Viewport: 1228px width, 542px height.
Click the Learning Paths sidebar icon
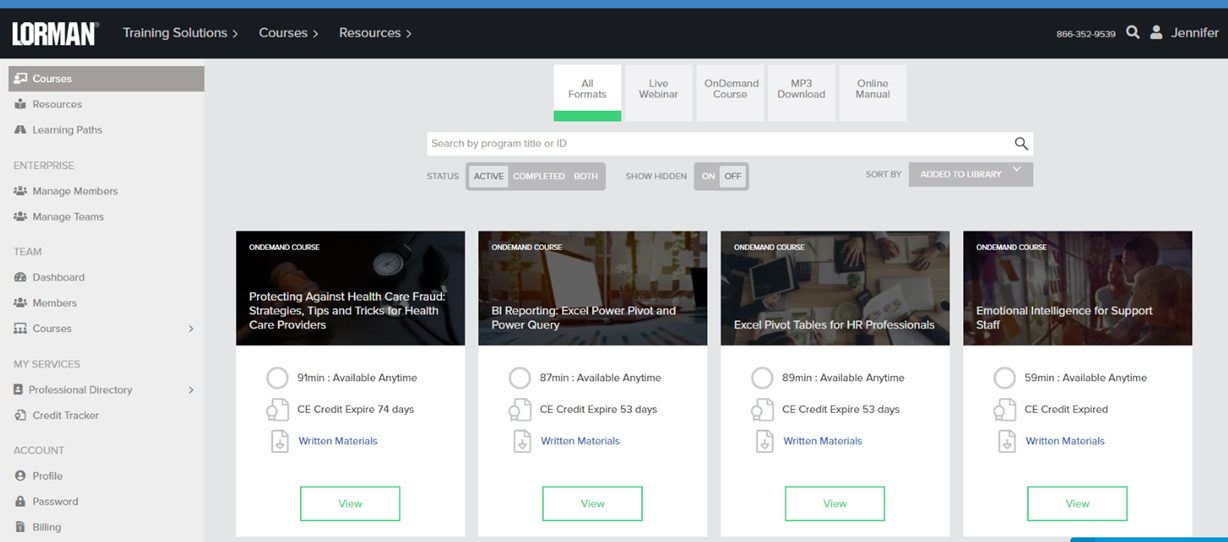(20, 130)
